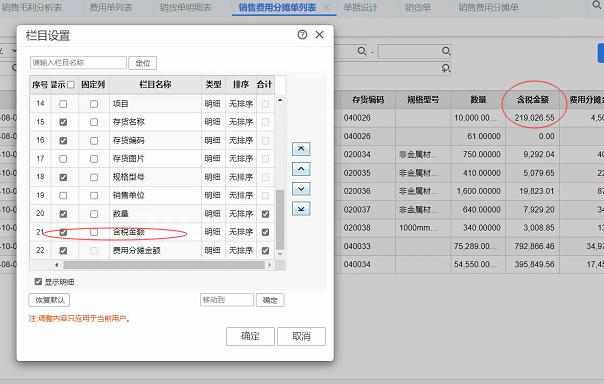604x384 pixels.
Task: Enable display for the 项目 column
Action: 63,104
